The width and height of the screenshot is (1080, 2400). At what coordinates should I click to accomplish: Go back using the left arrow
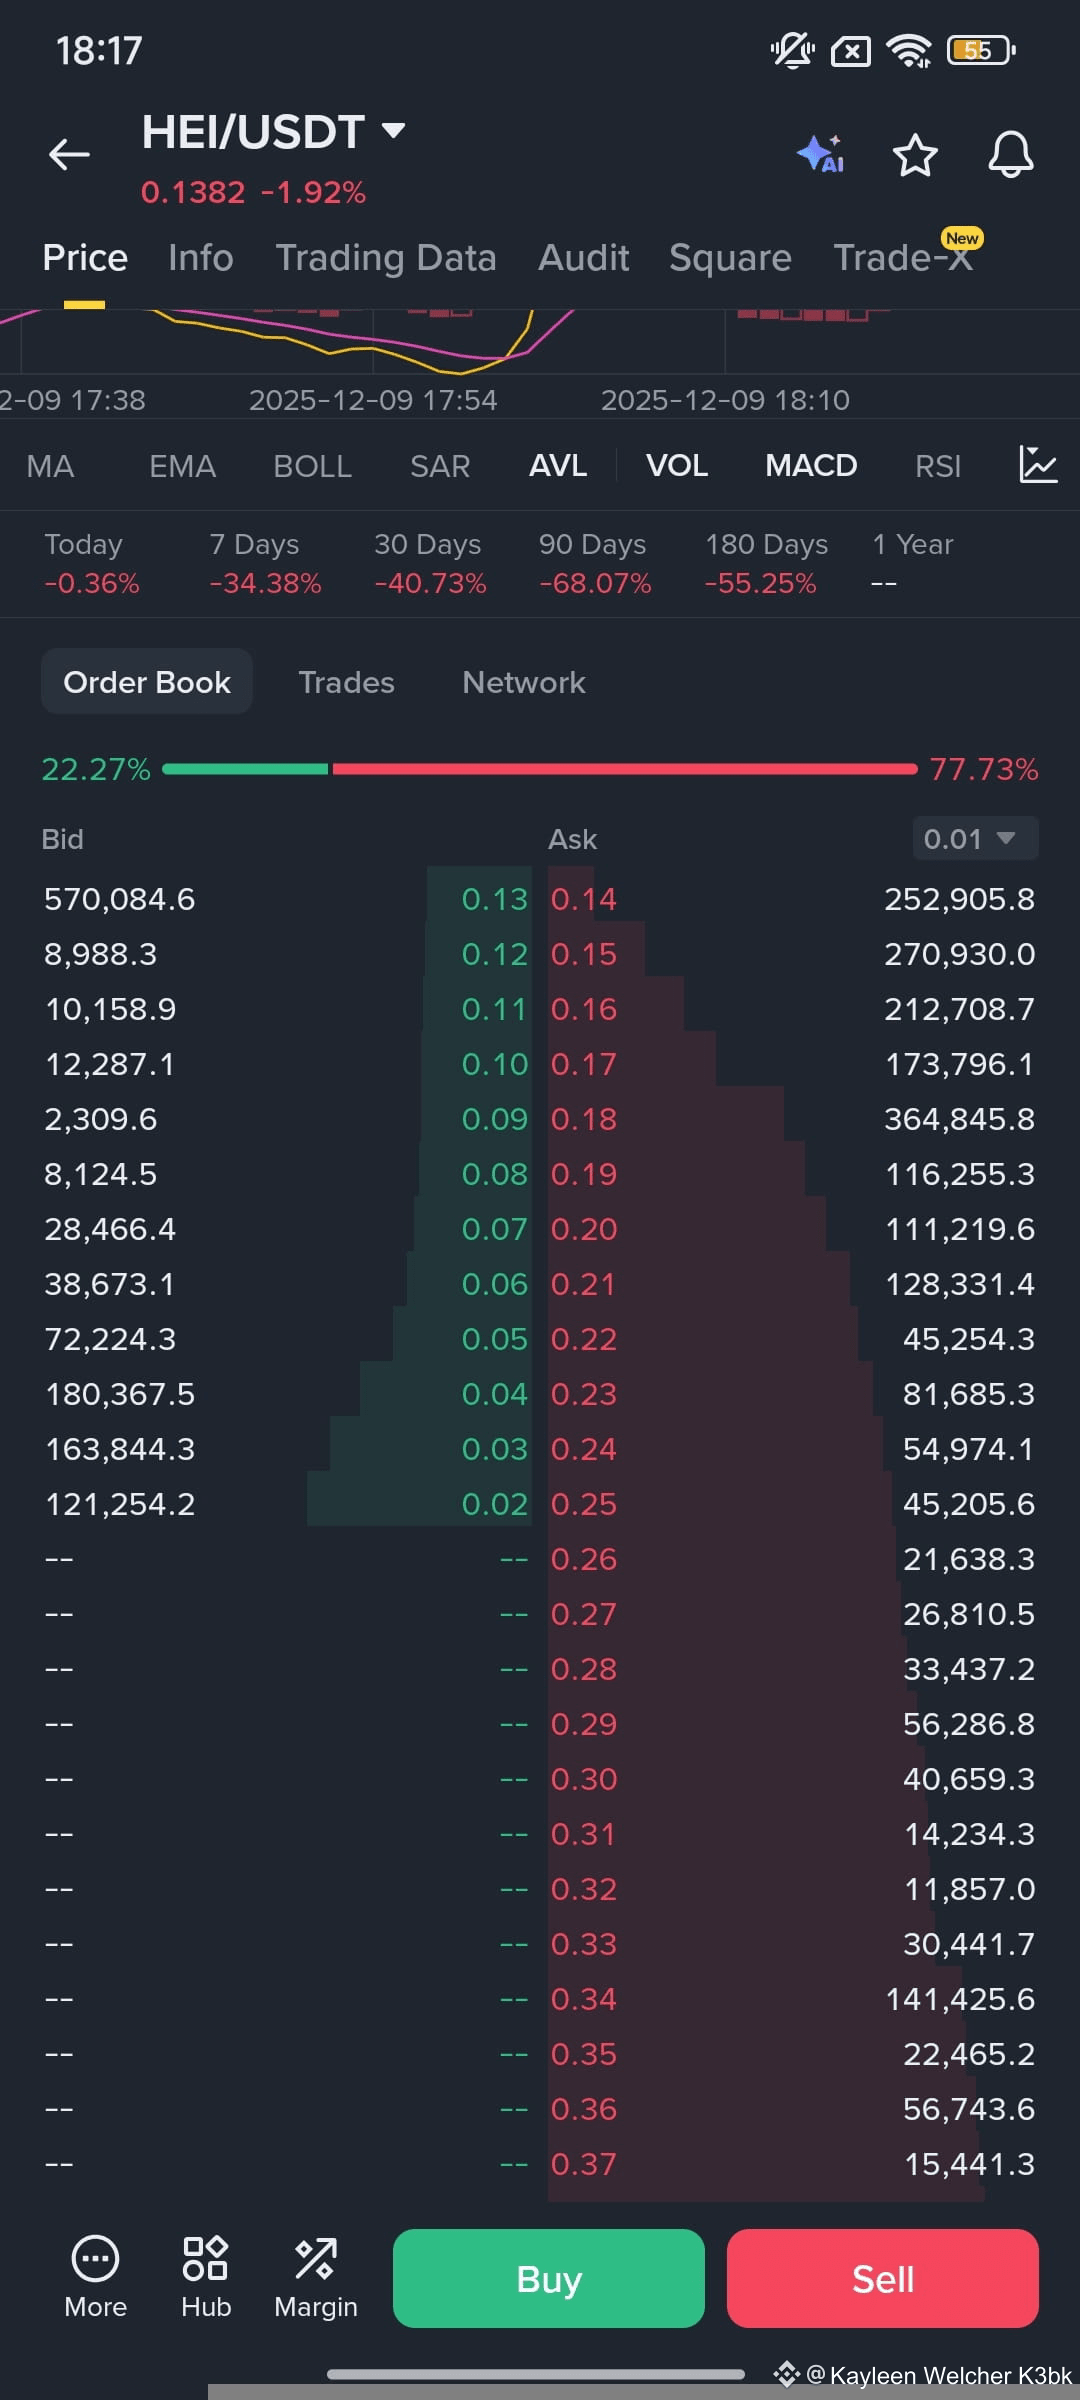pos(69,154)
